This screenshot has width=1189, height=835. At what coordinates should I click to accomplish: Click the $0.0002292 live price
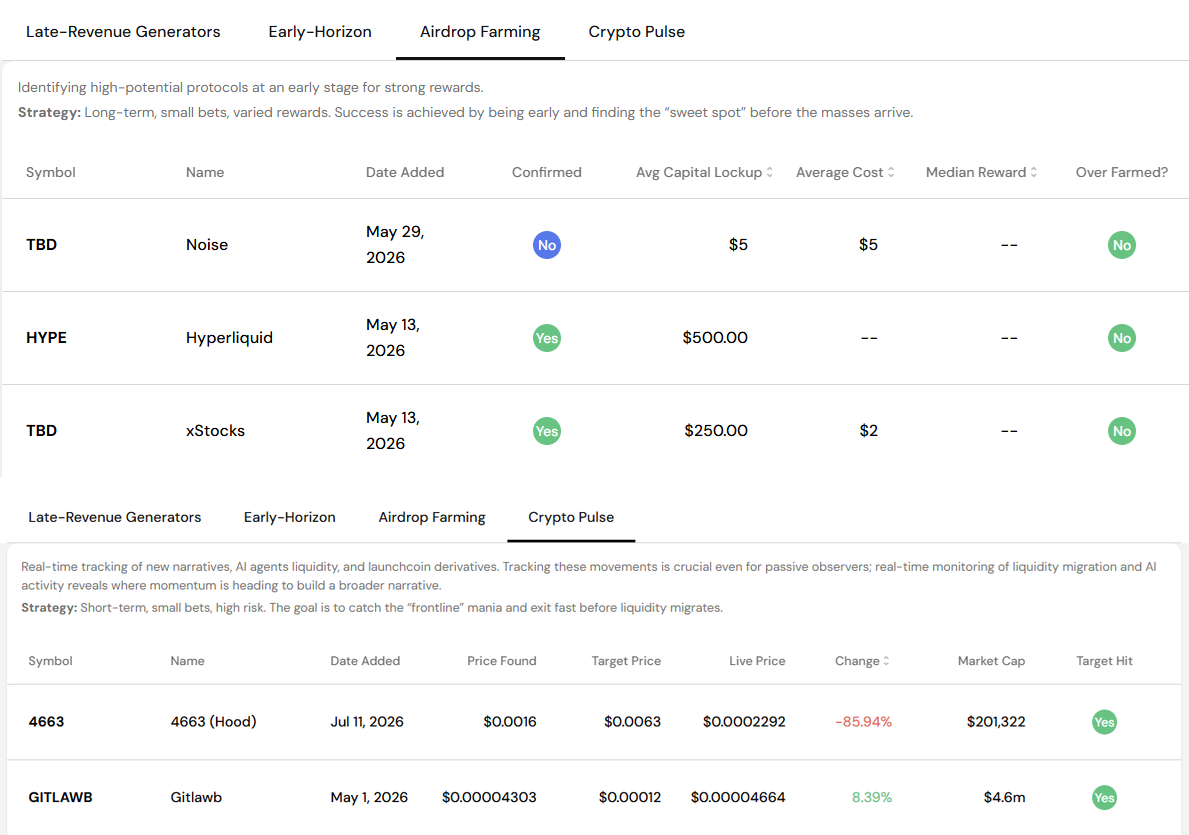(744, 721)
